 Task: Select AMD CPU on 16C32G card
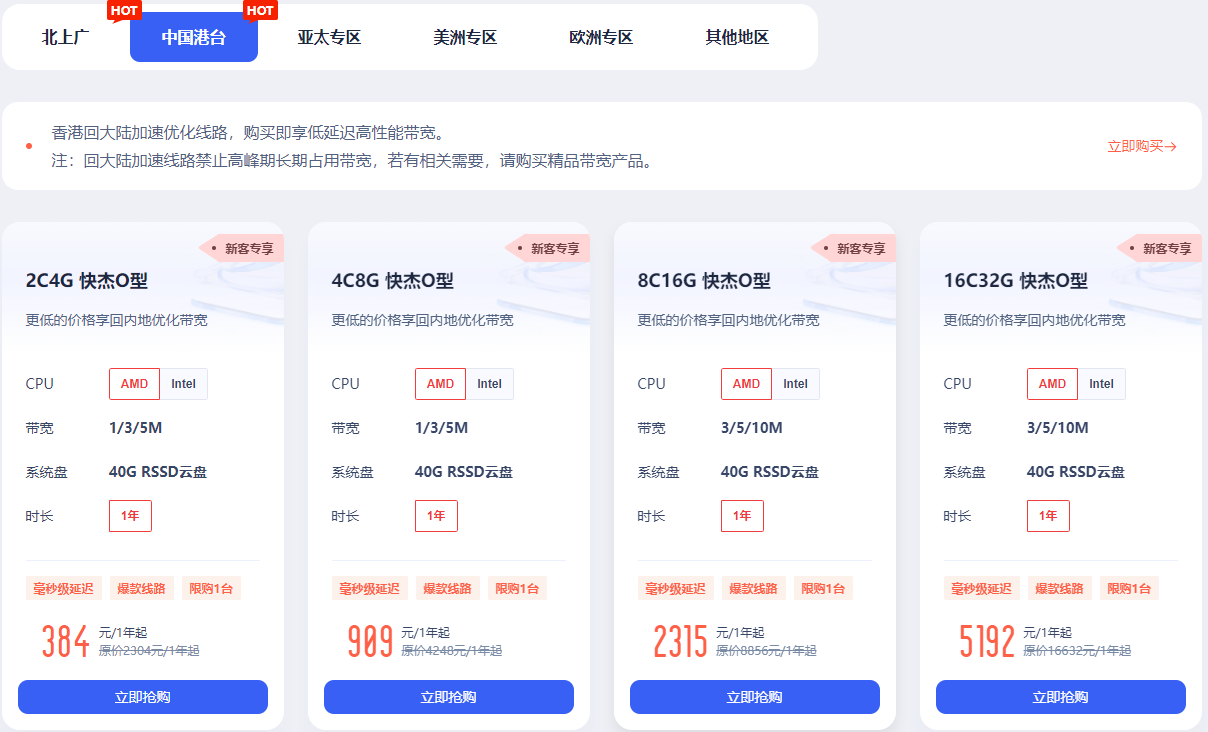[x=1052, y=384]
